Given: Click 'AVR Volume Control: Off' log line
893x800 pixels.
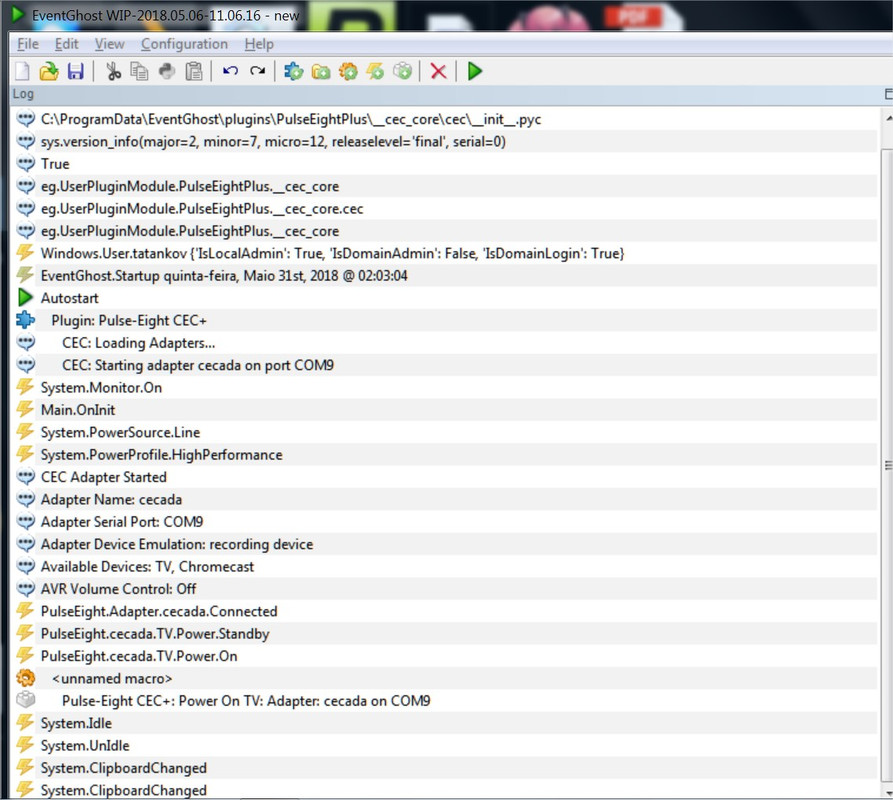Looking at the screenshot, I should coord(446,589).
